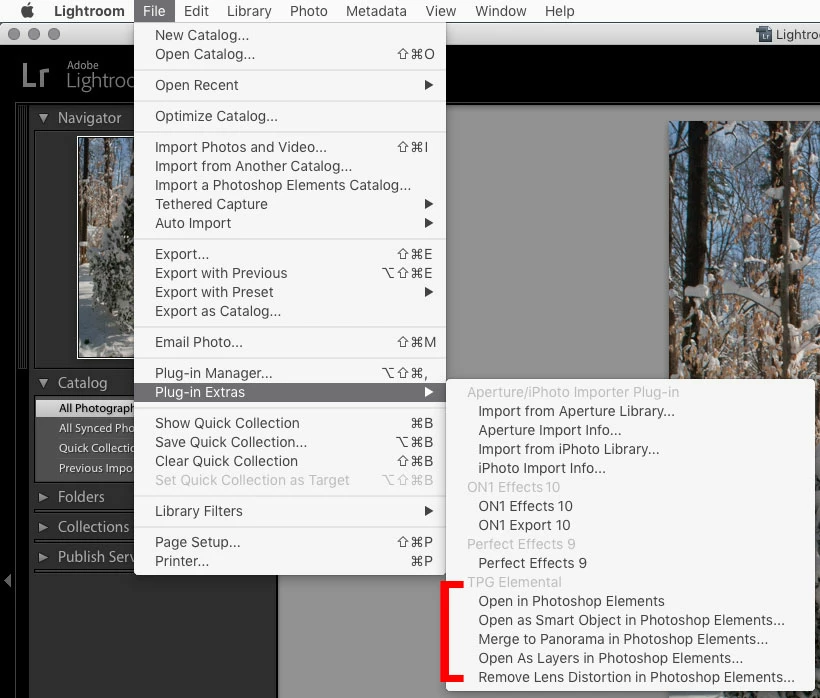This screenshot has width=820, height=698.
Task: Click the Lightroom catalog title icon
Action: click(x=764, y=35)
